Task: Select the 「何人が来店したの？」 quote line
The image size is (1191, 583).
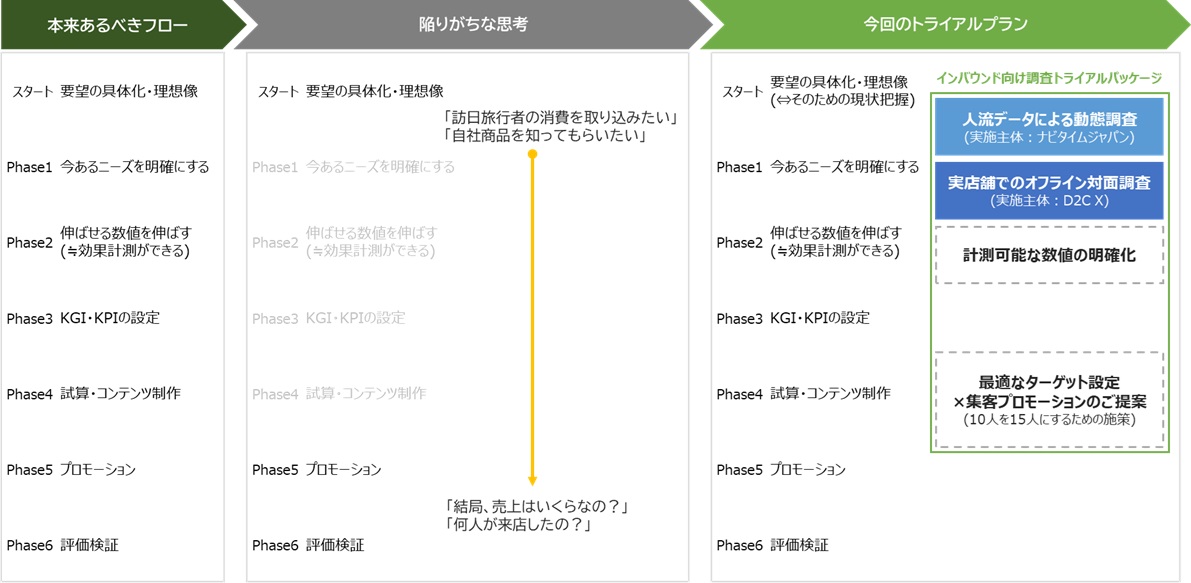Action: pyautogui.click(x=518, y=524)
